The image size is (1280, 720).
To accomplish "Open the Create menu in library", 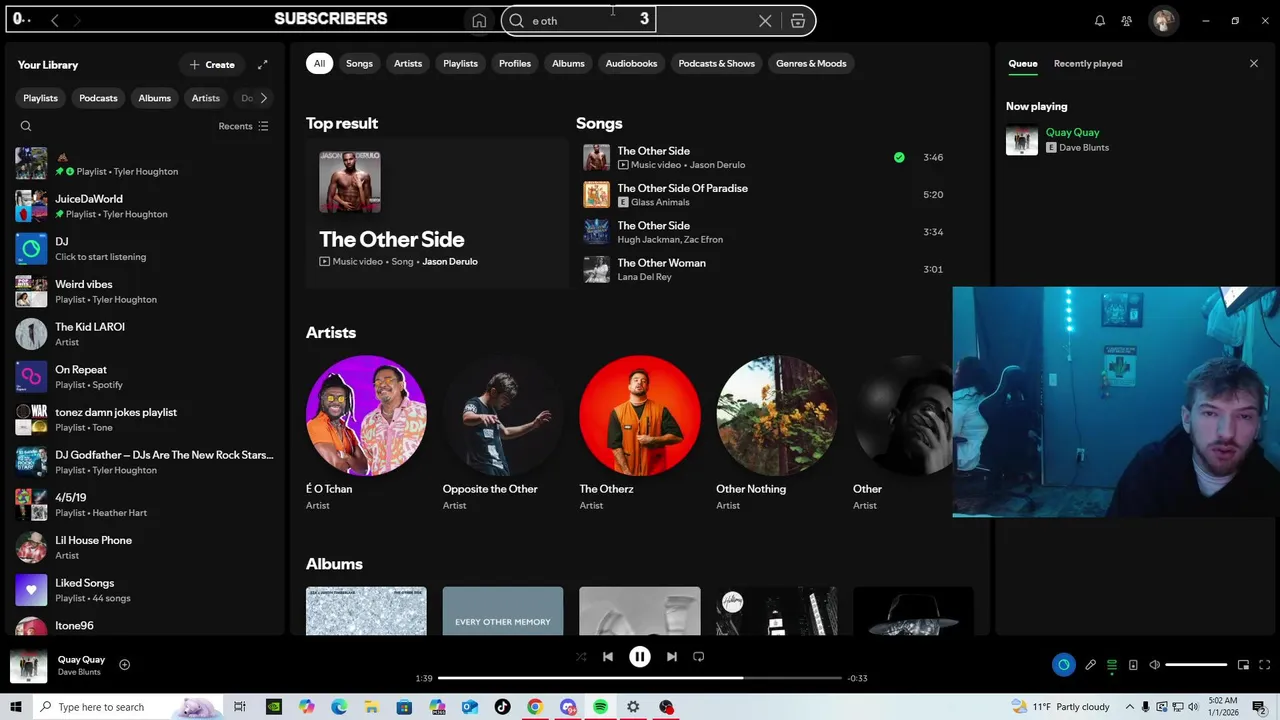I will (212, 65).
